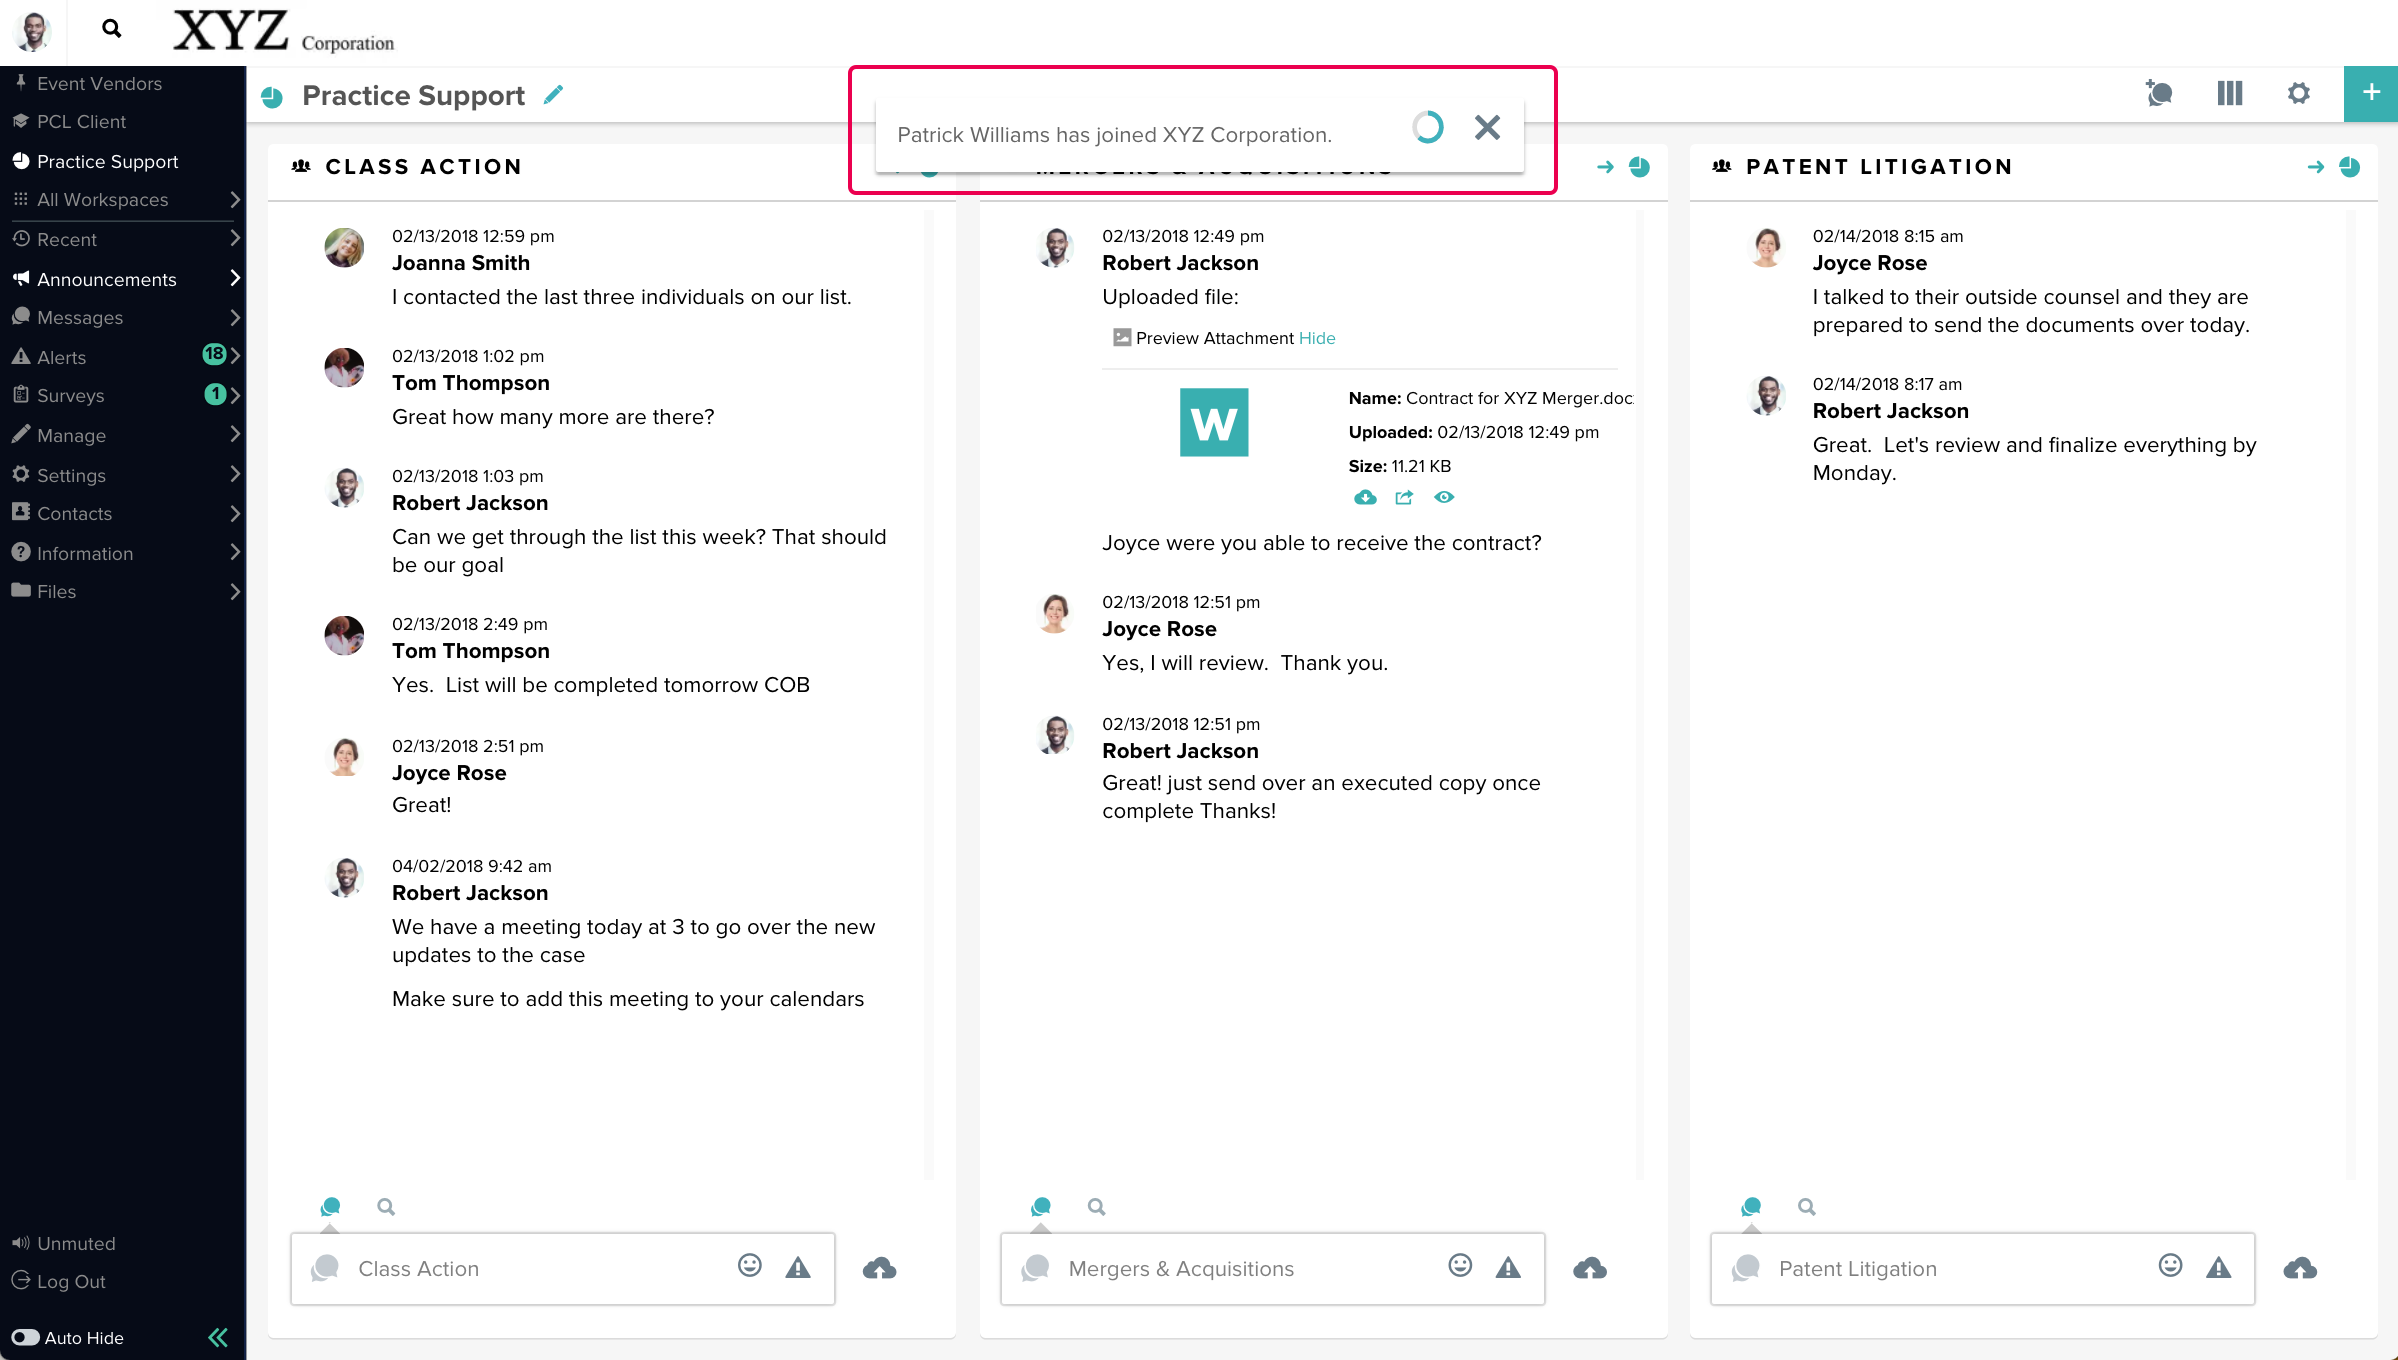The height and width of the screenshot is (1360, 2398).
Task: Download the Contract for XYZ Merger file
Action: tap(1365, 497)
